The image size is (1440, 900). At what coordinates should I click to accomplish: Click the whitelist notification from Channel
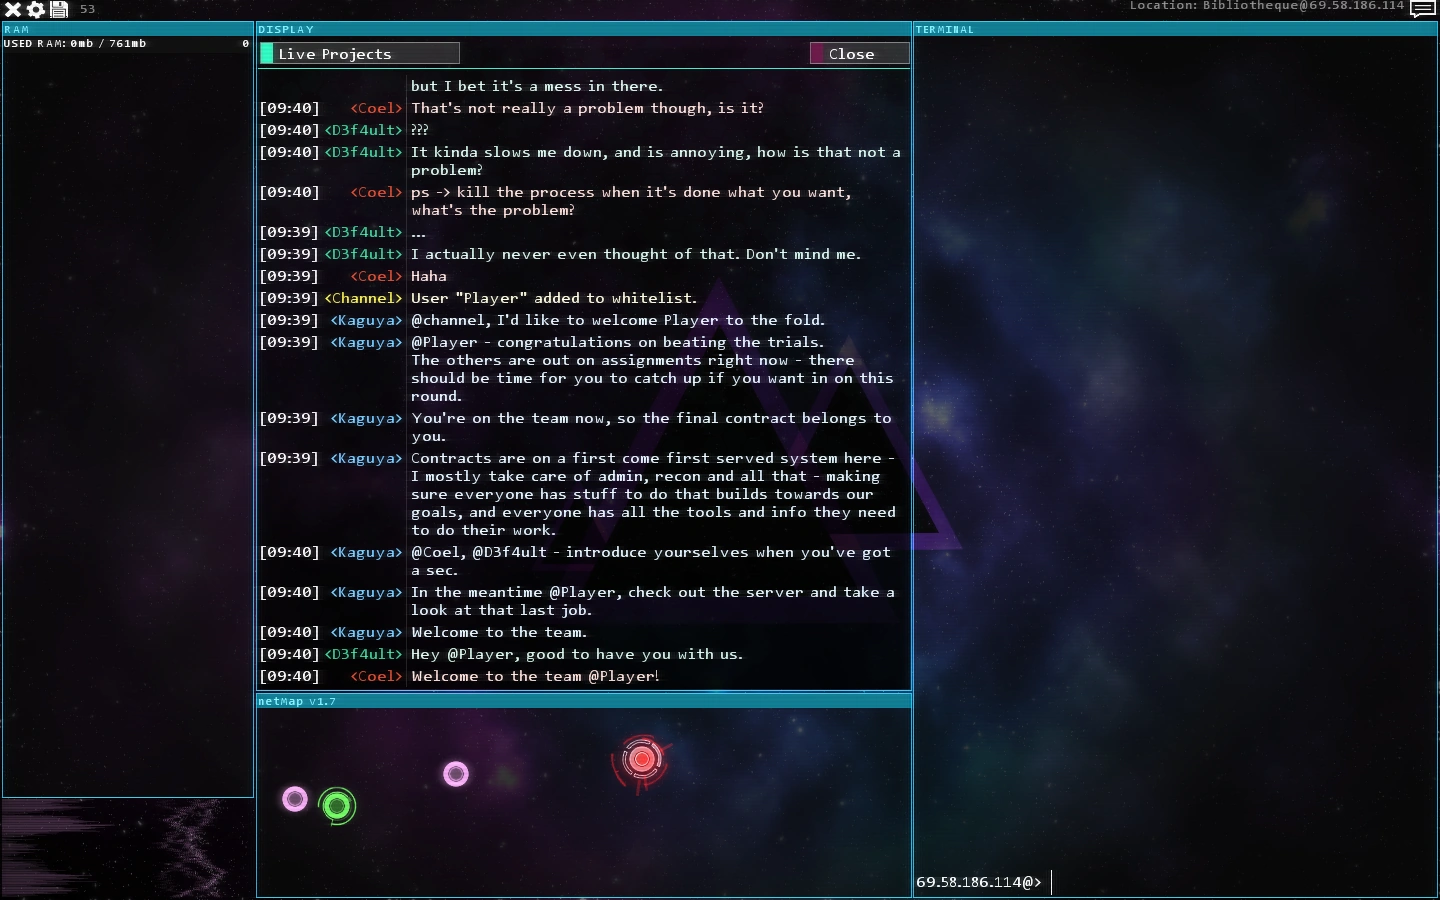click(555, 298)
